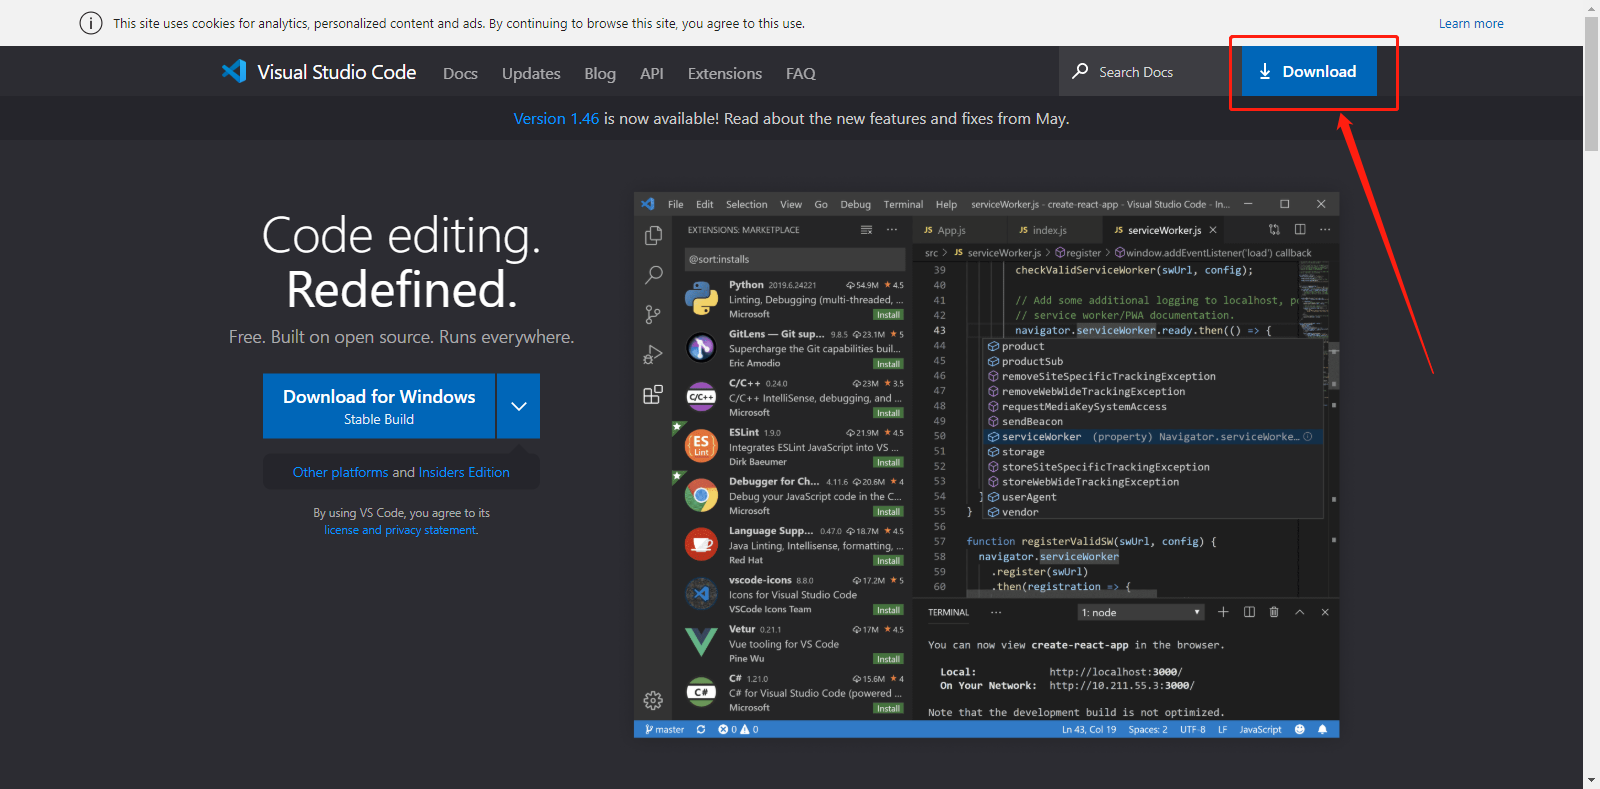The height and width of the screenshot is (789, 1600).
Task: Click the split editor icon
Action: (x=1300, y=229)
